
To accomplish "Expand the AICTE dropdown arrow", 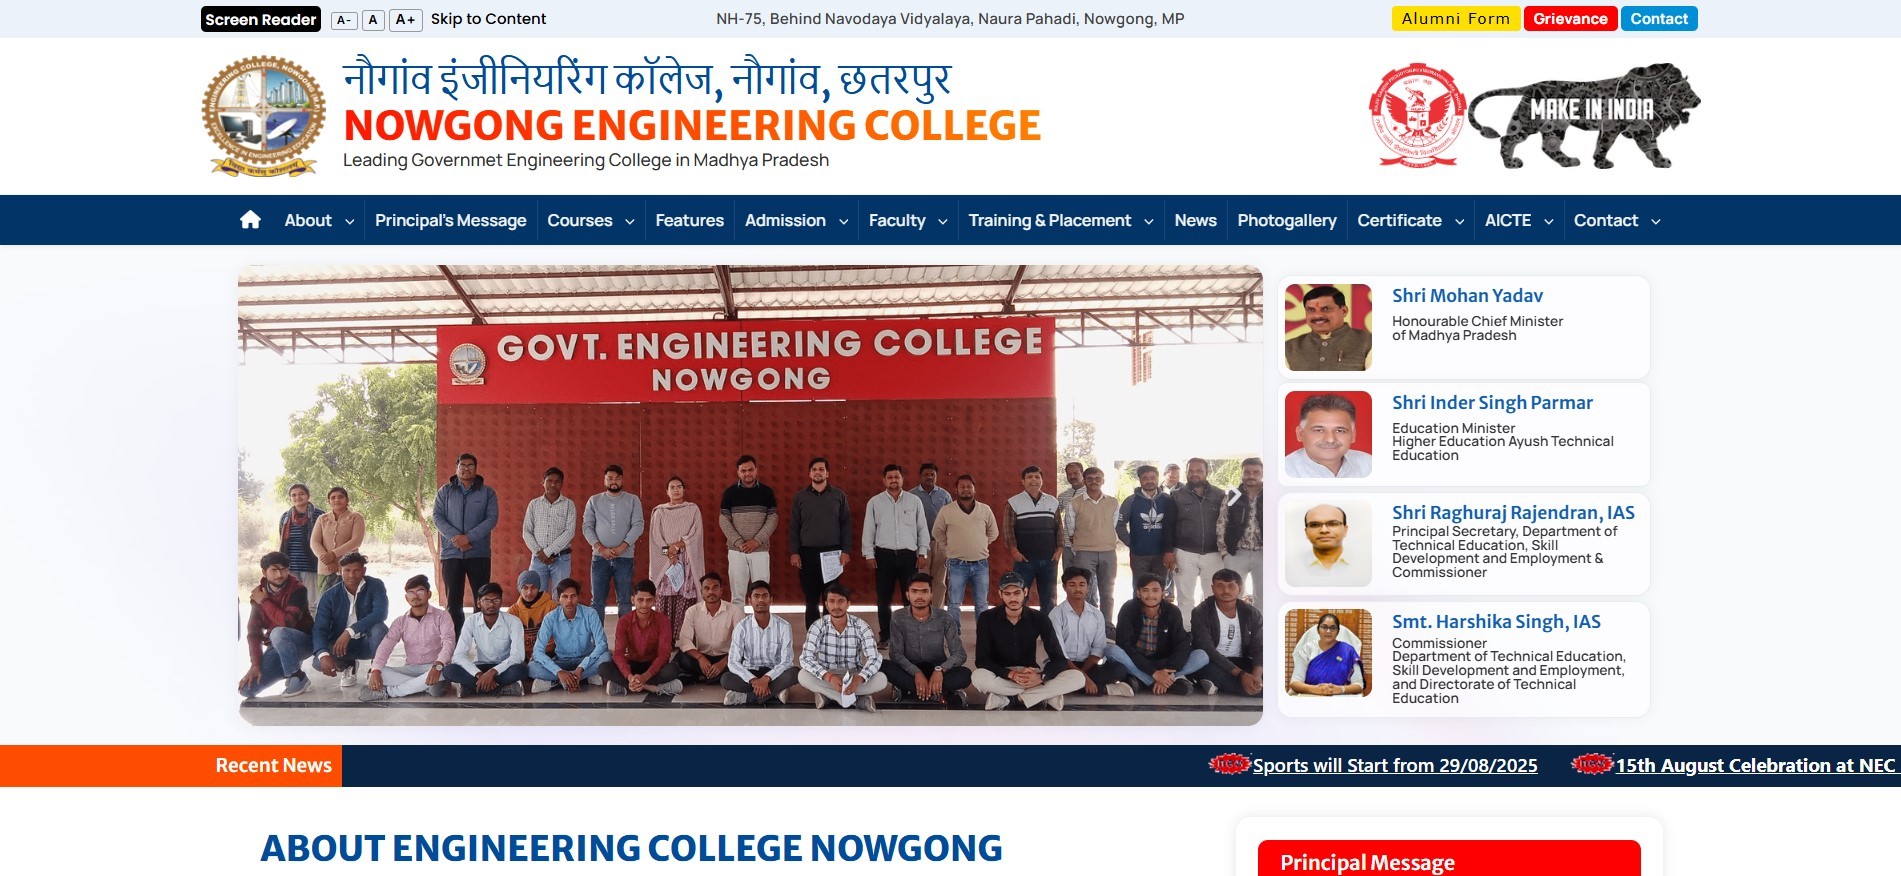I will click(1549, 222).
